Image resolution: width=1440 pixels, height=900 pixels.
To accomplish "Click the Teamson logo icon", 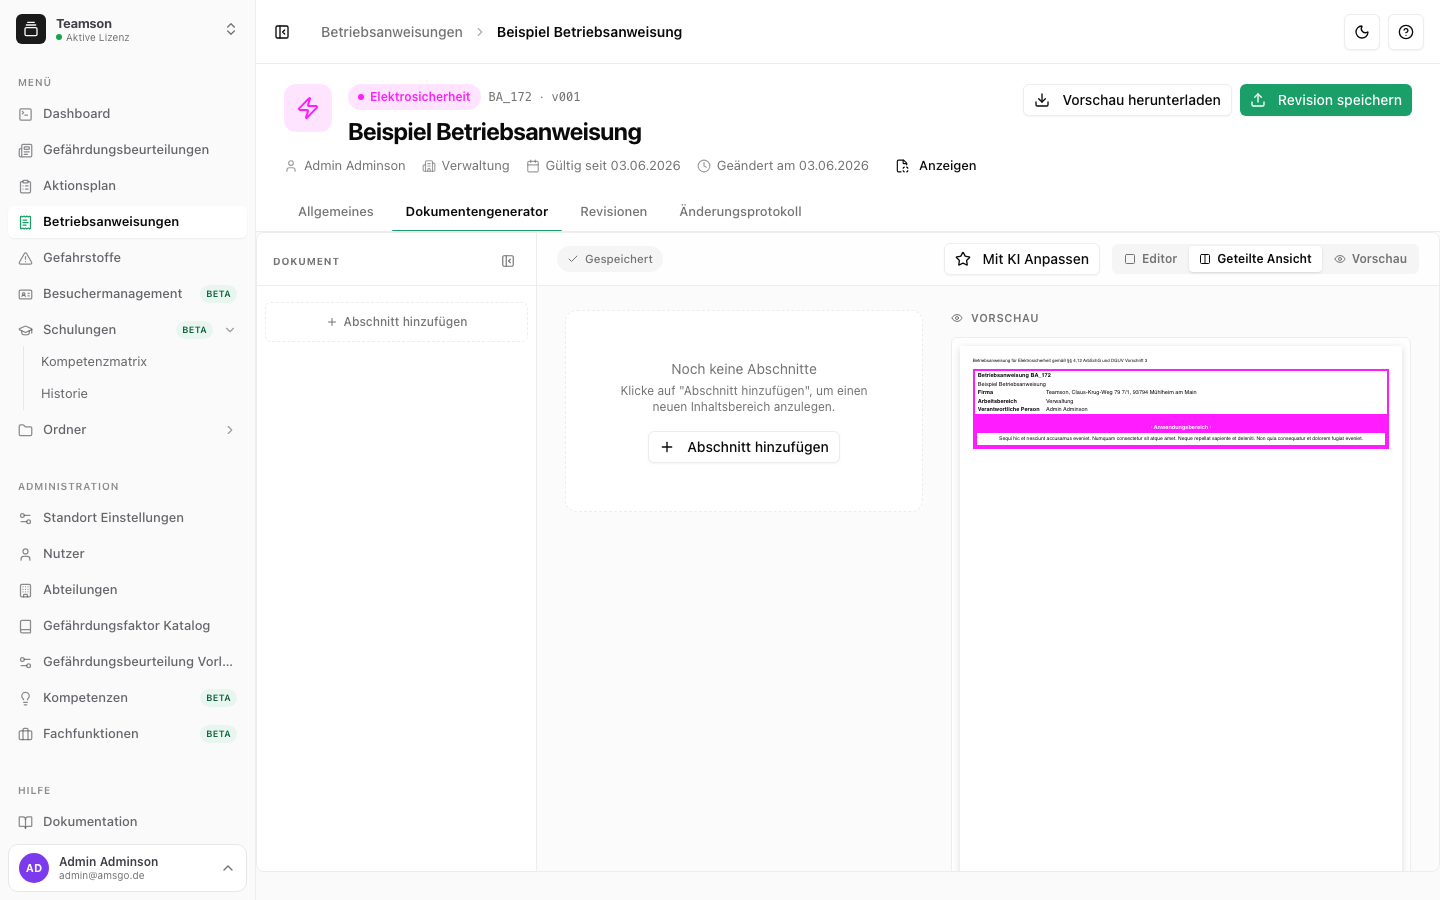I will pos(31,30).
